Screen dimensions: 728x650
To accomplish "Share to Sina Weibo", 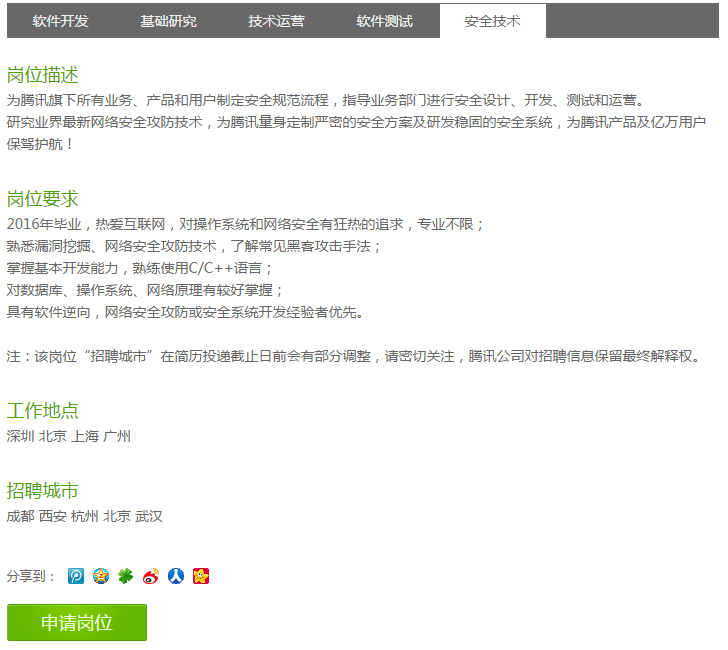I will pyautogui.click(x=151, y=576).
